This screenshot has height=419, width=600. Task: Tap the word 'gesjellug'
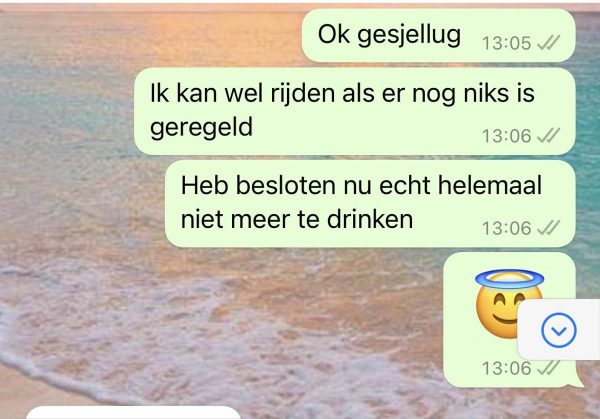409,35
